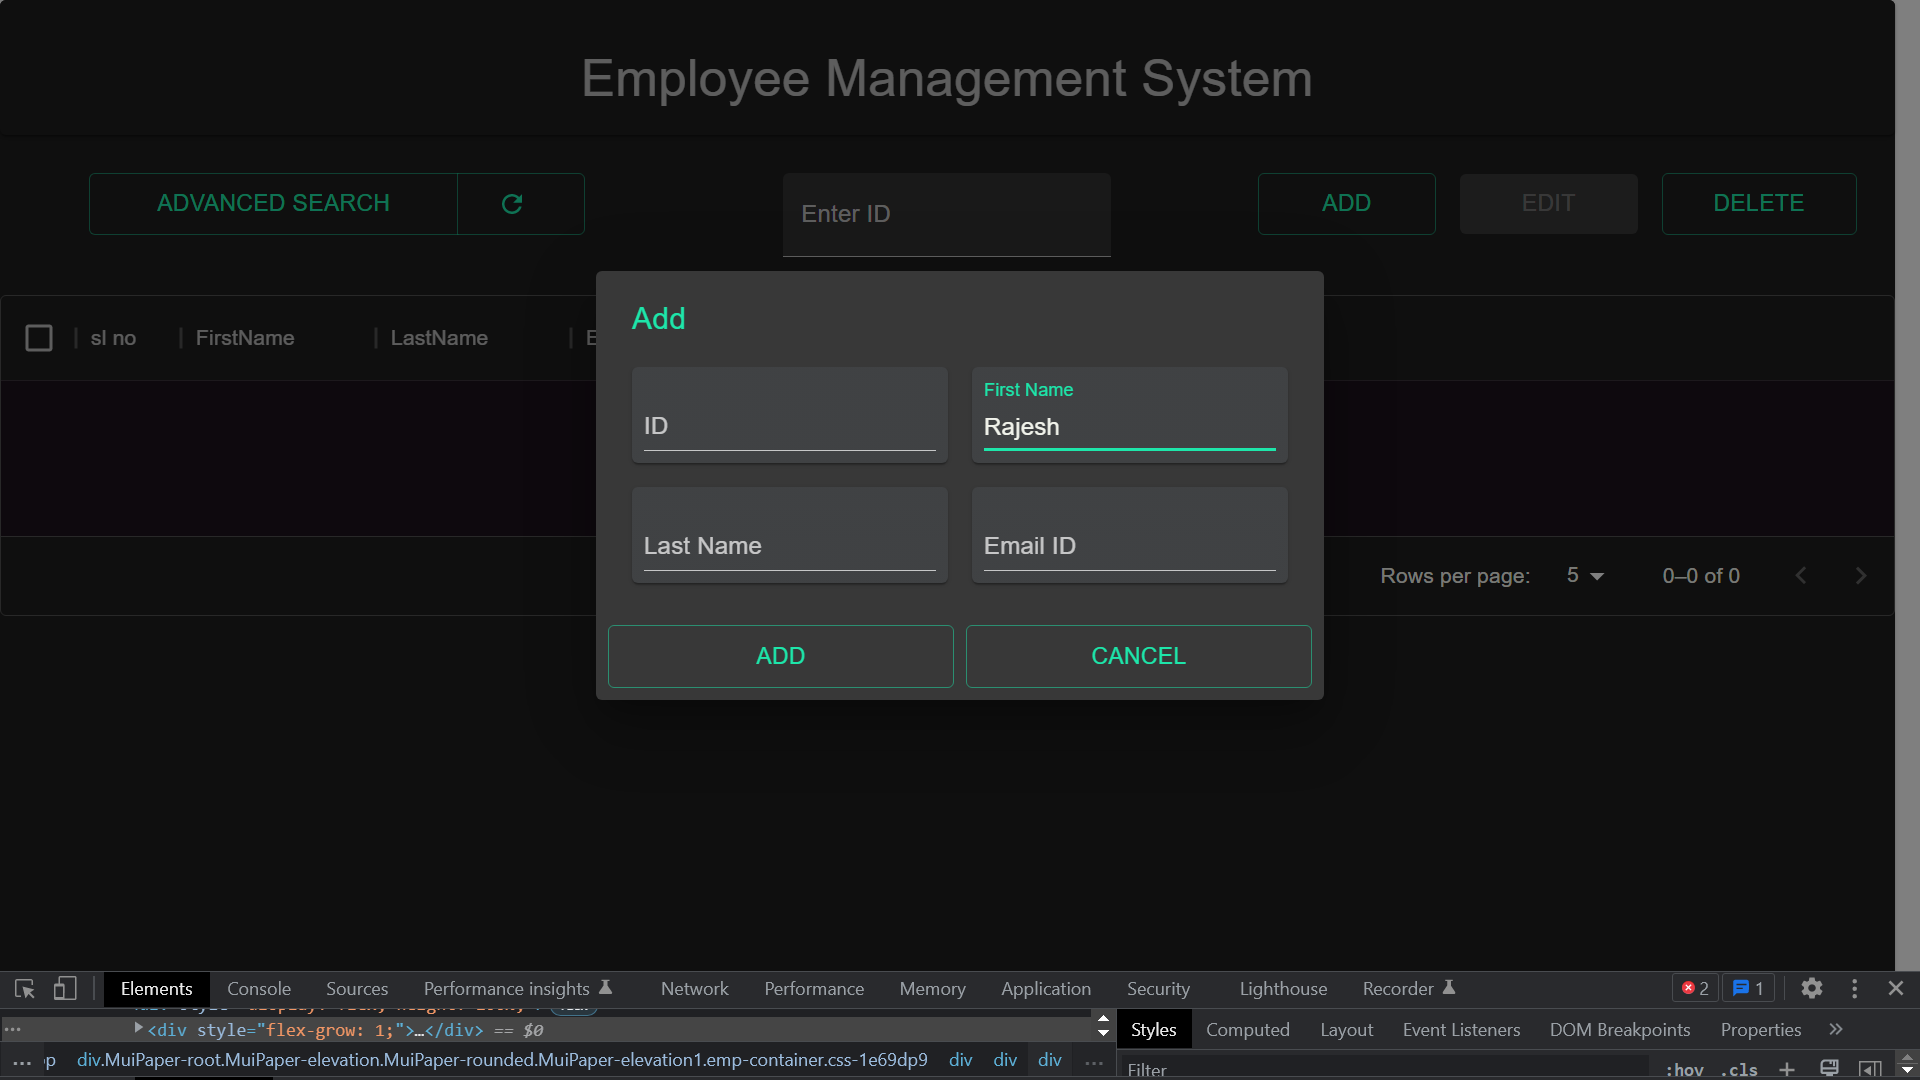Click the ADD button in the top toolbar
The image size is (1920, 1080).
[x=1347, y=204]
